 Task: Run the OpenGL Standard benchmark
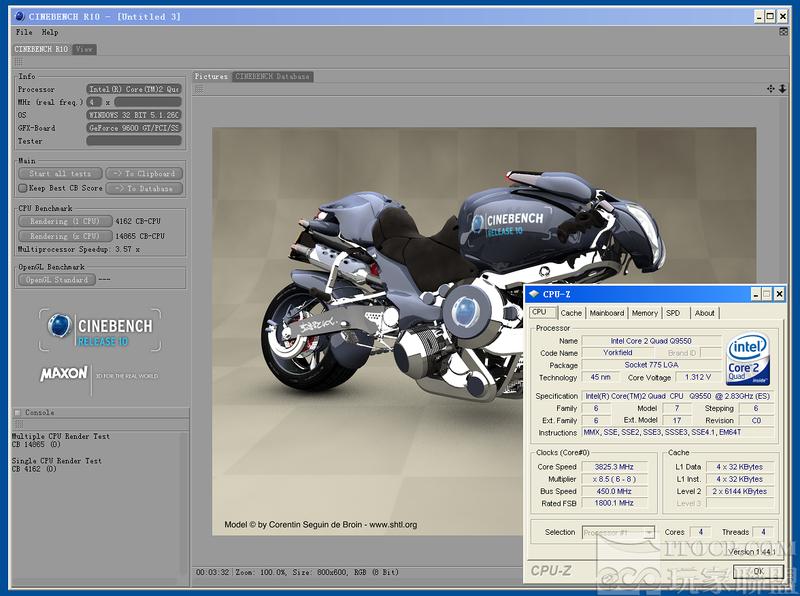57,280
